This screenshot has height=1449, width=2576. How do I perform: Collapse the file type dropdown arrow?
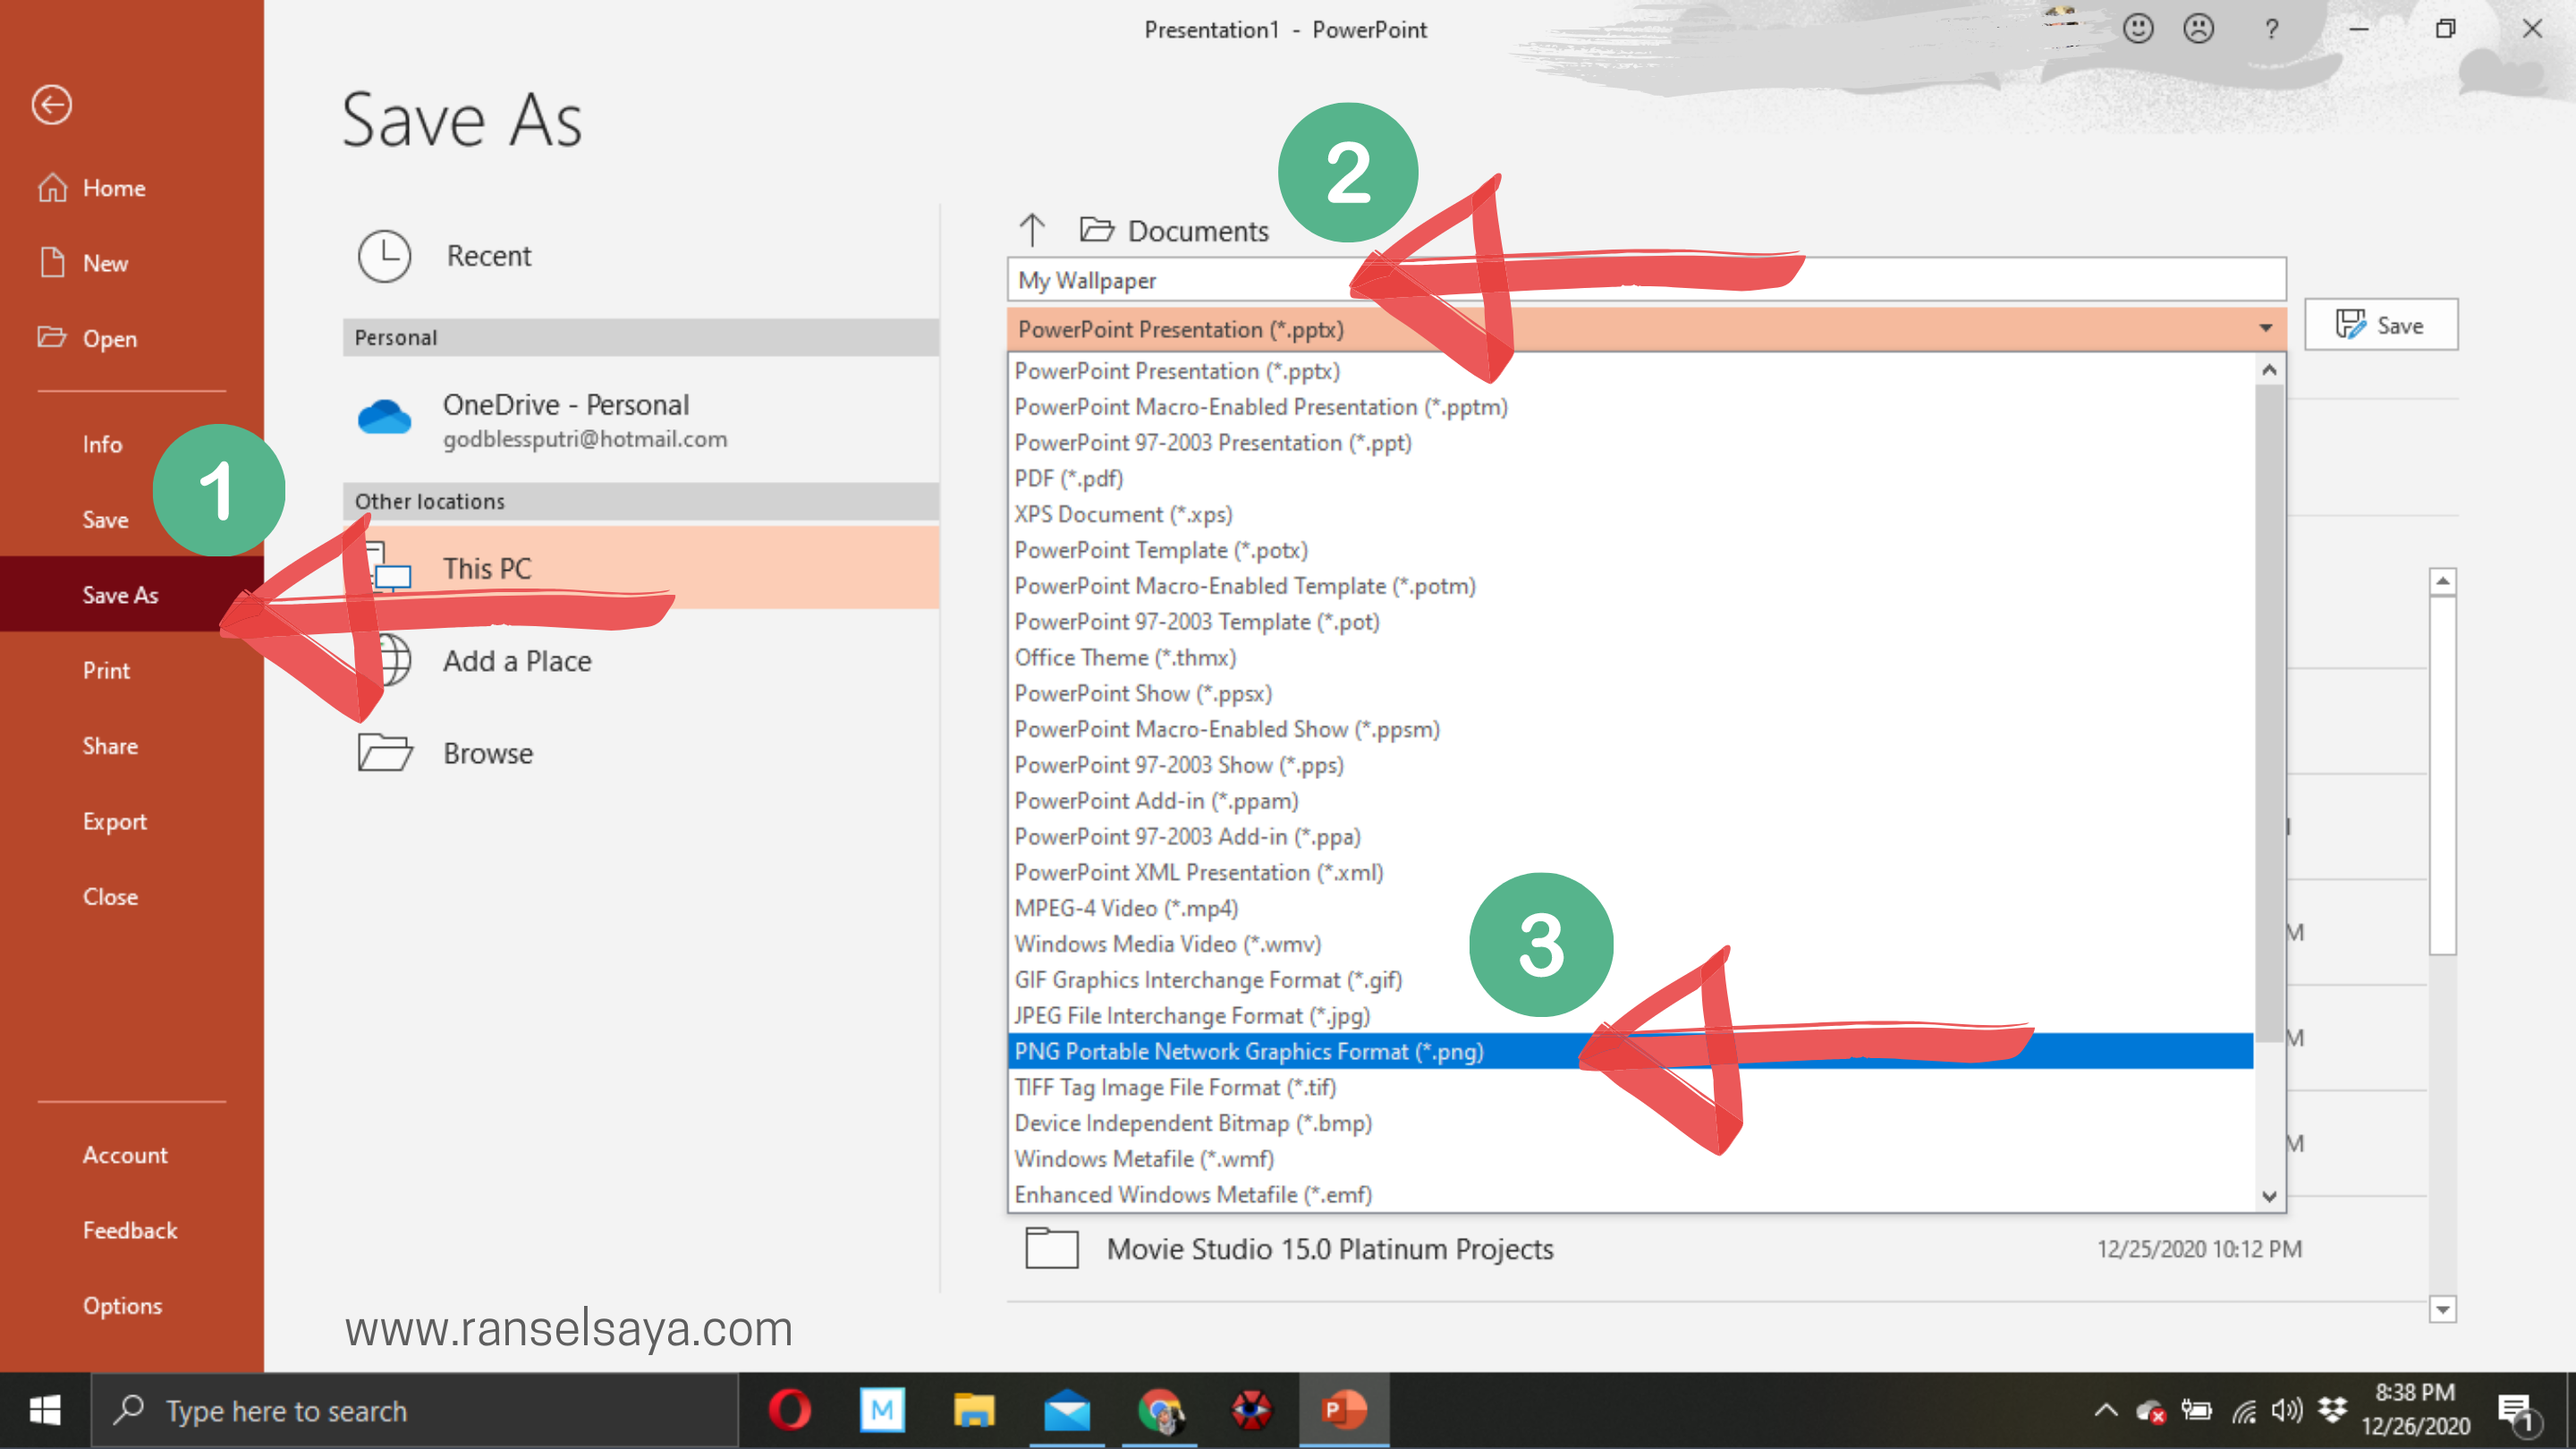[x=2265, y=329]
